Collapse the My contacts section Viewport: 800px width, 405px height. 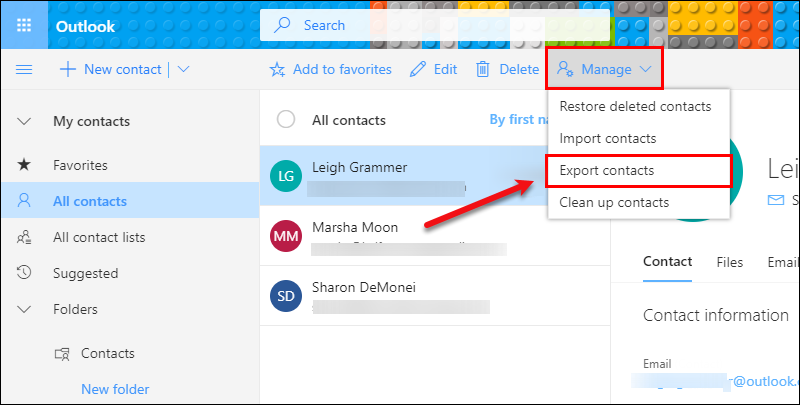(25, 121)
